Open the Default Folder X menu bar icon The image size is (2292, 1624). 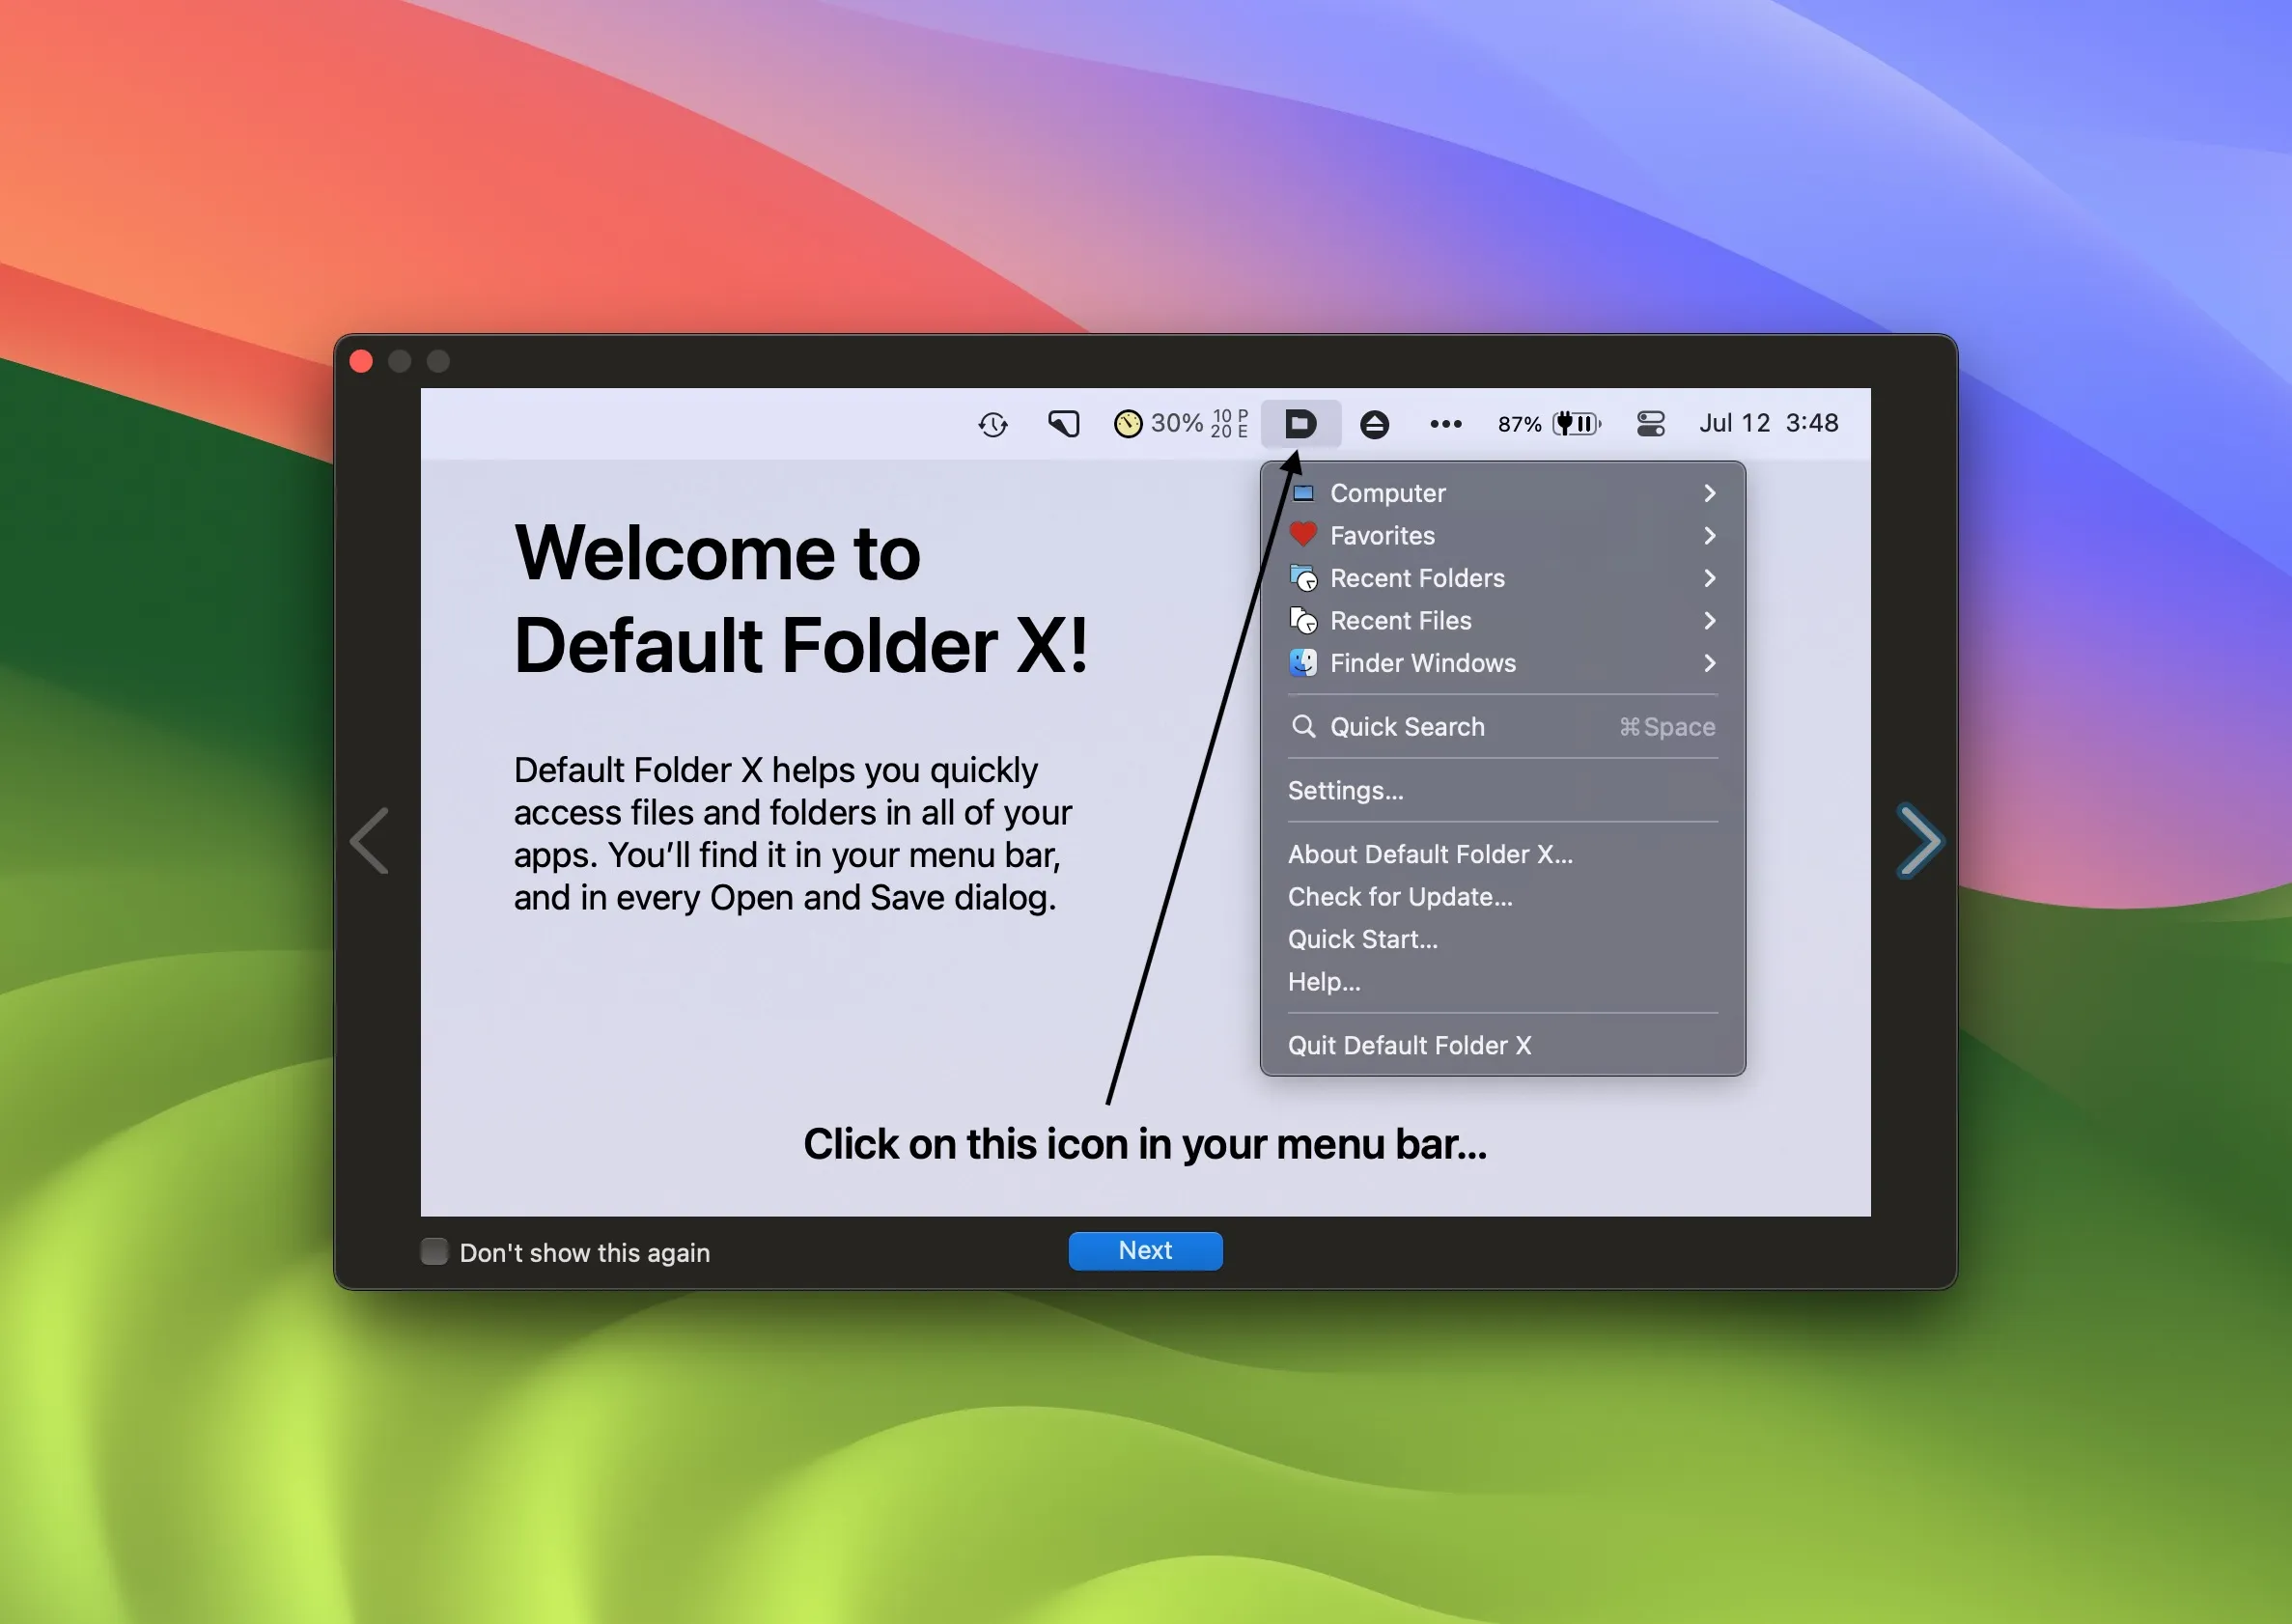(x=1301, y=424)
